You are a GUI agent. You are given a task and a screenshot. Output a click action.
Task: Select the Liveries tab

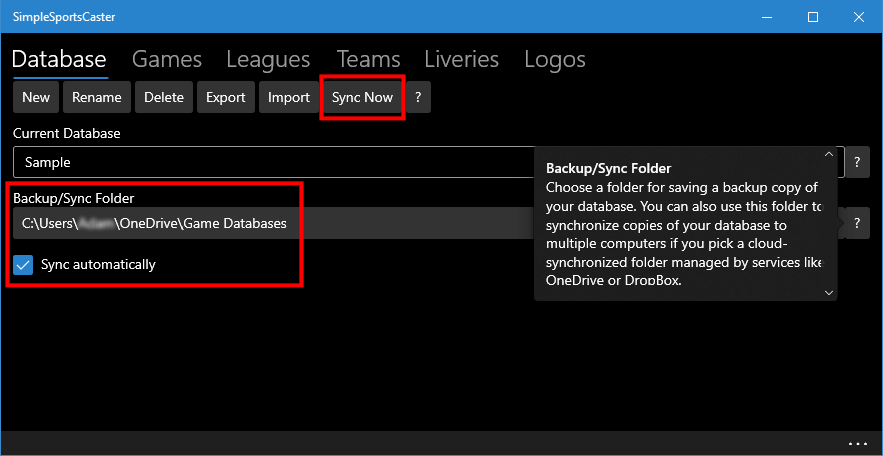[x=462, y=59]
